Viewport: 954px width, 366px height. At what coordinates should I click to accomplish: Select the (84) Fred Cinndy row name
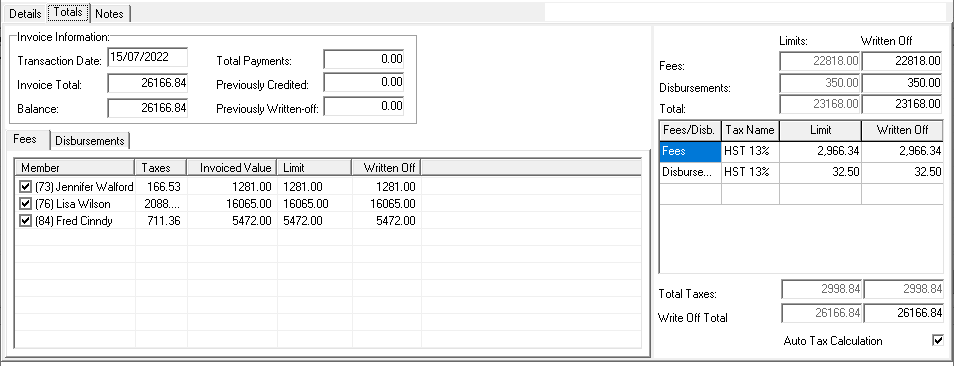tap(74, 222)
